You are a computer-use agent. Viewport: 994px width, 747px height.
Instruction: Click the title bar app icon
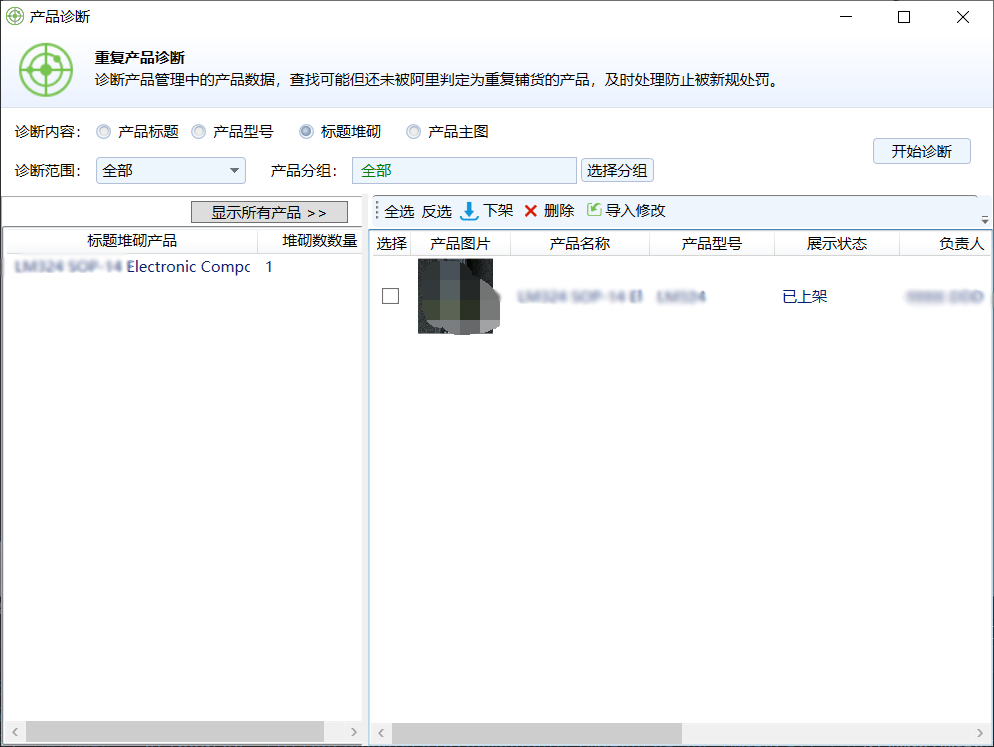click(15, 16)
